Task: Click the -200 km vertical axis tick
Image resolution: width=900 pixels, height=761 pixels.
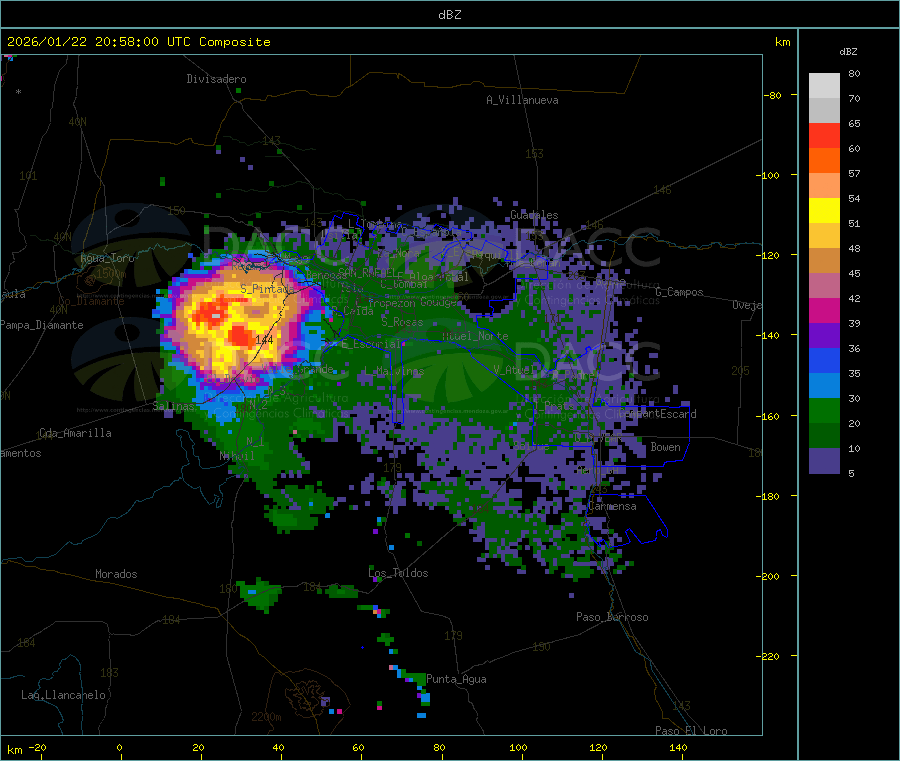Action: (768, 576)
